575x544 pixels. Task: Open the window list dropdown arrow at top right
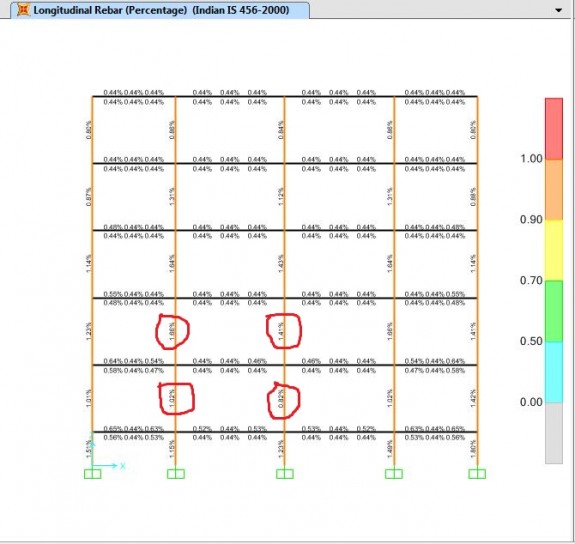[x=558, y=10]
